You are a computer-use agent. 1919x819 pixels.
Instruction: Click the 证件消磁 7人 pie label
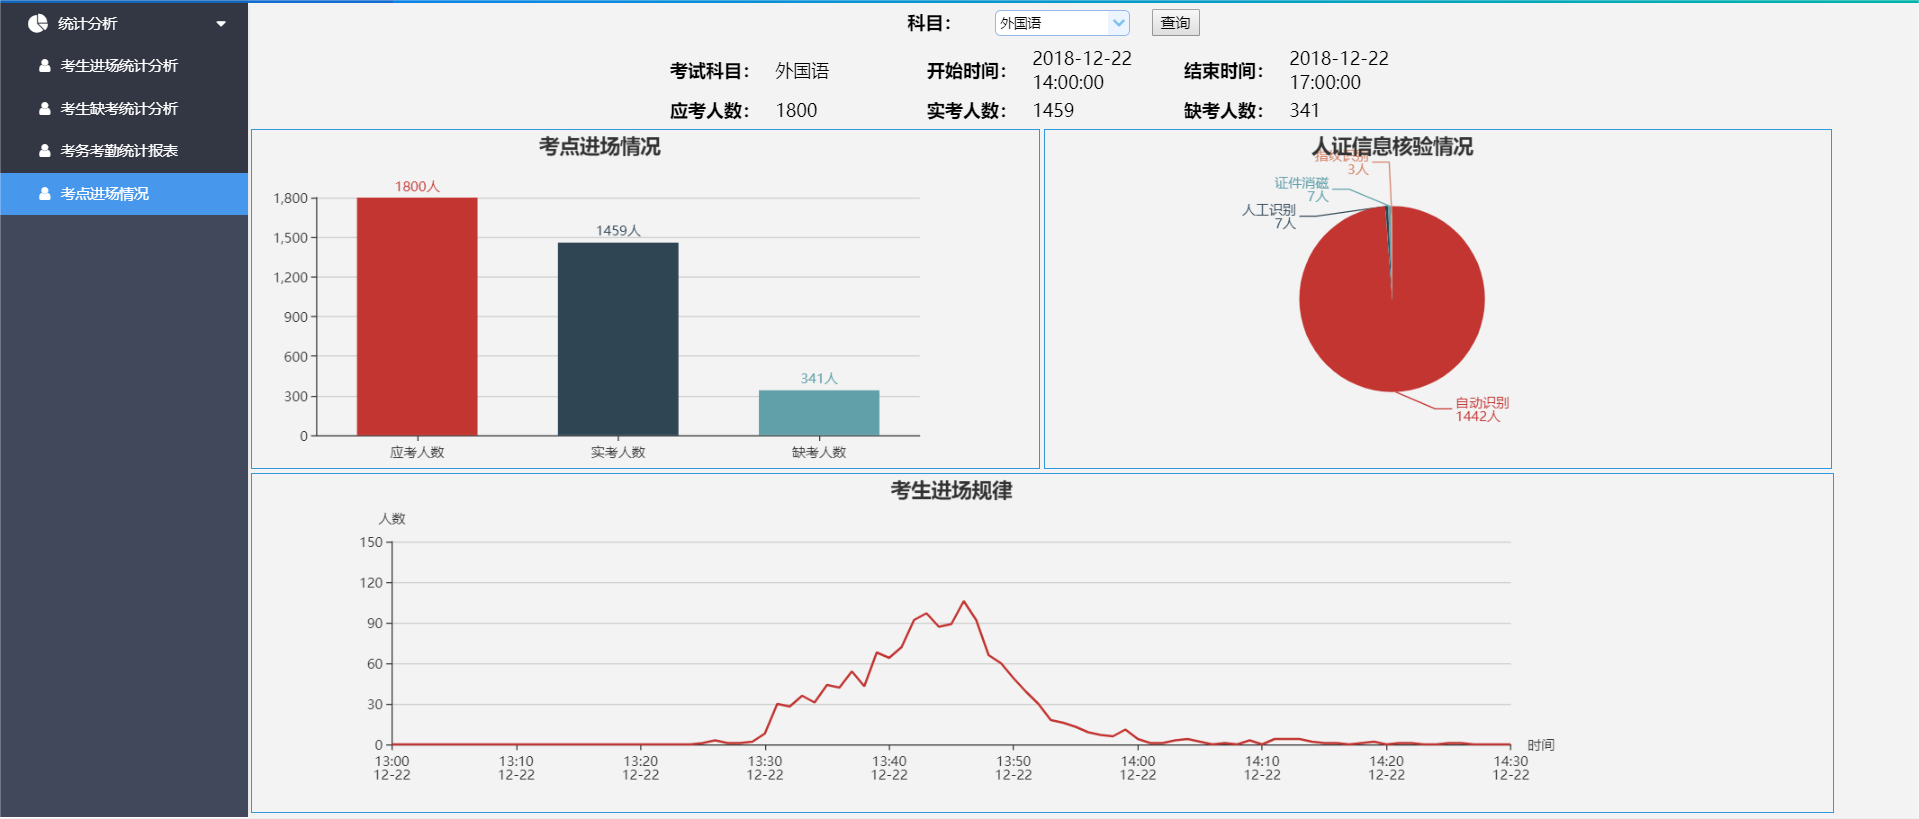(x=1301, y=190)
